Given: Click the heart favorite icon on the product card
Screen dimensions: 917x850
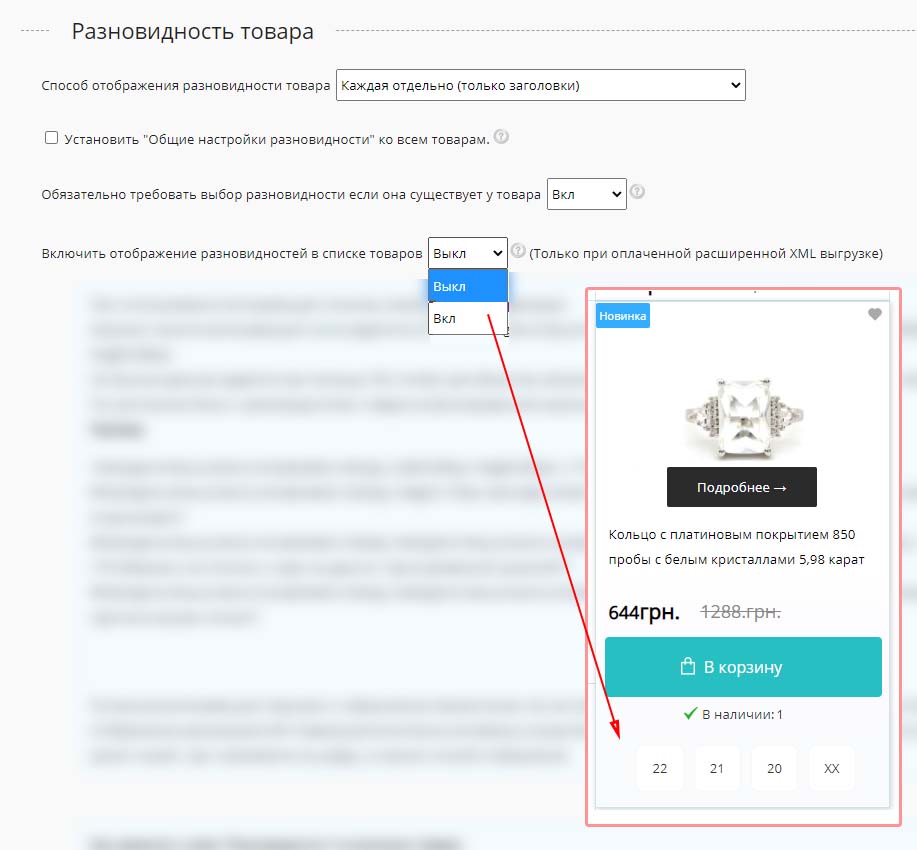Looking at the screenshot, I should [x=874, y=314].
